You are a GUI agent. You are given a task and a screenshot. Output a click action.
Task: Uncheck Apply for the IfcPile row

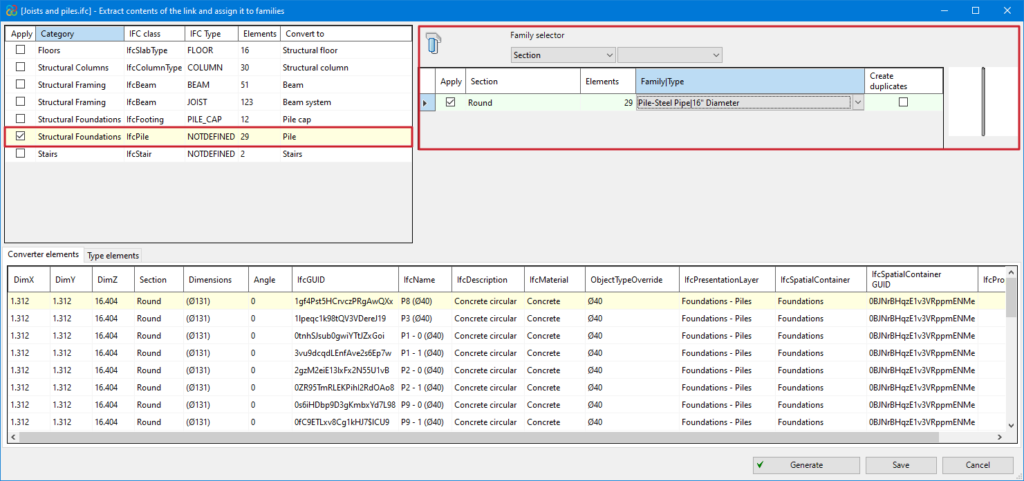pos(21,136)
